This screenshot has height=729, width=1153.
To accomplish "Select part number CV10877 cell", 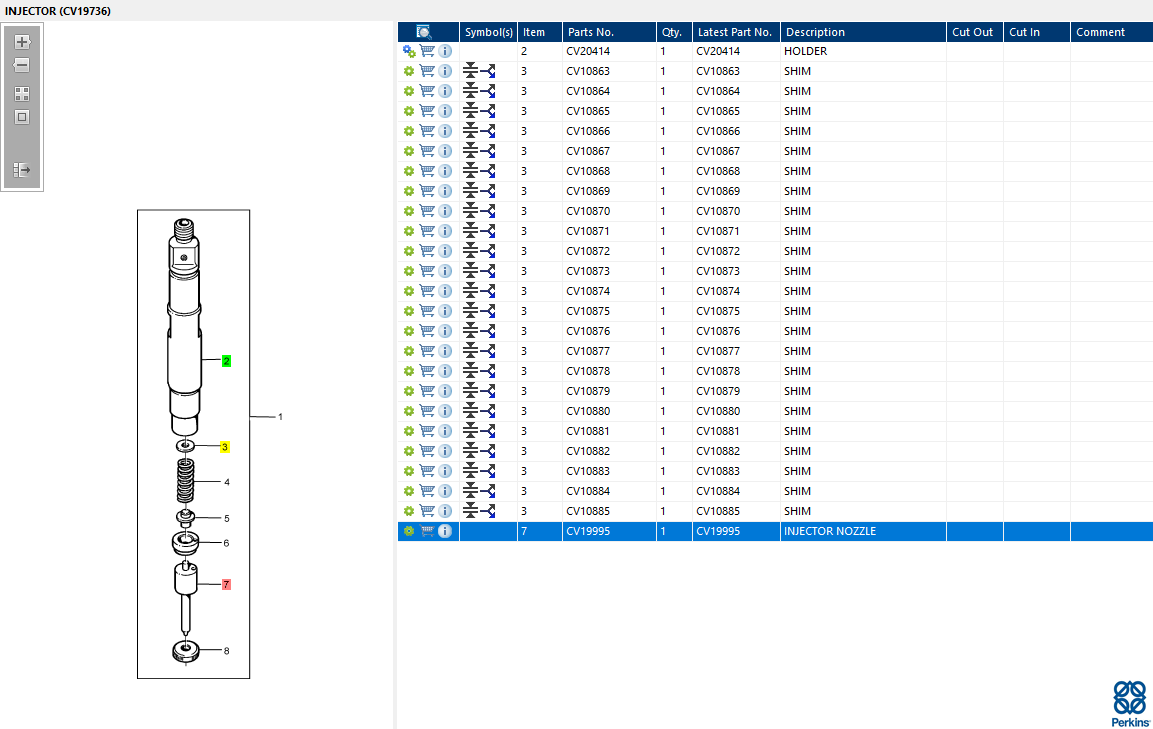I will pyautogui.click(x=609, y=351).
